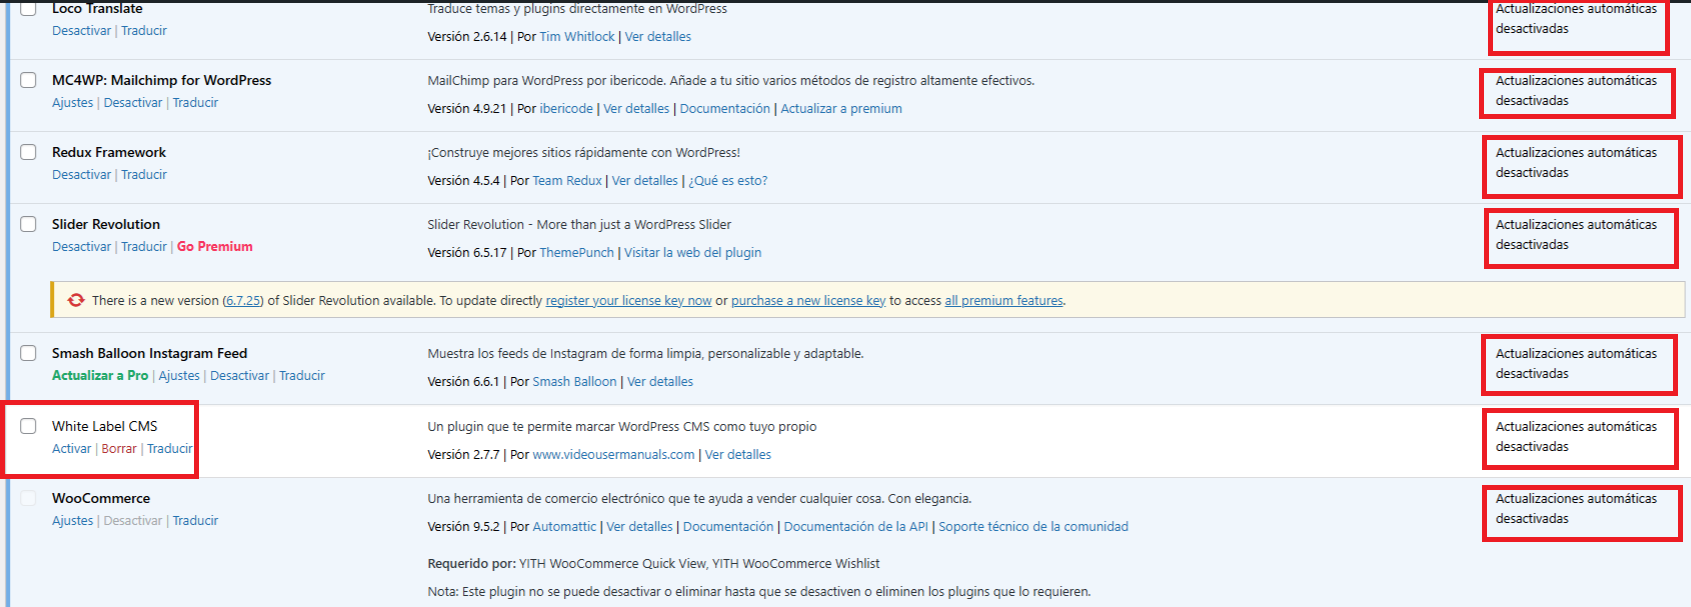Screen dimensions: 1691x607
Task: Click the WooCommerce plugin name
Action: click(x=101, y=498)
